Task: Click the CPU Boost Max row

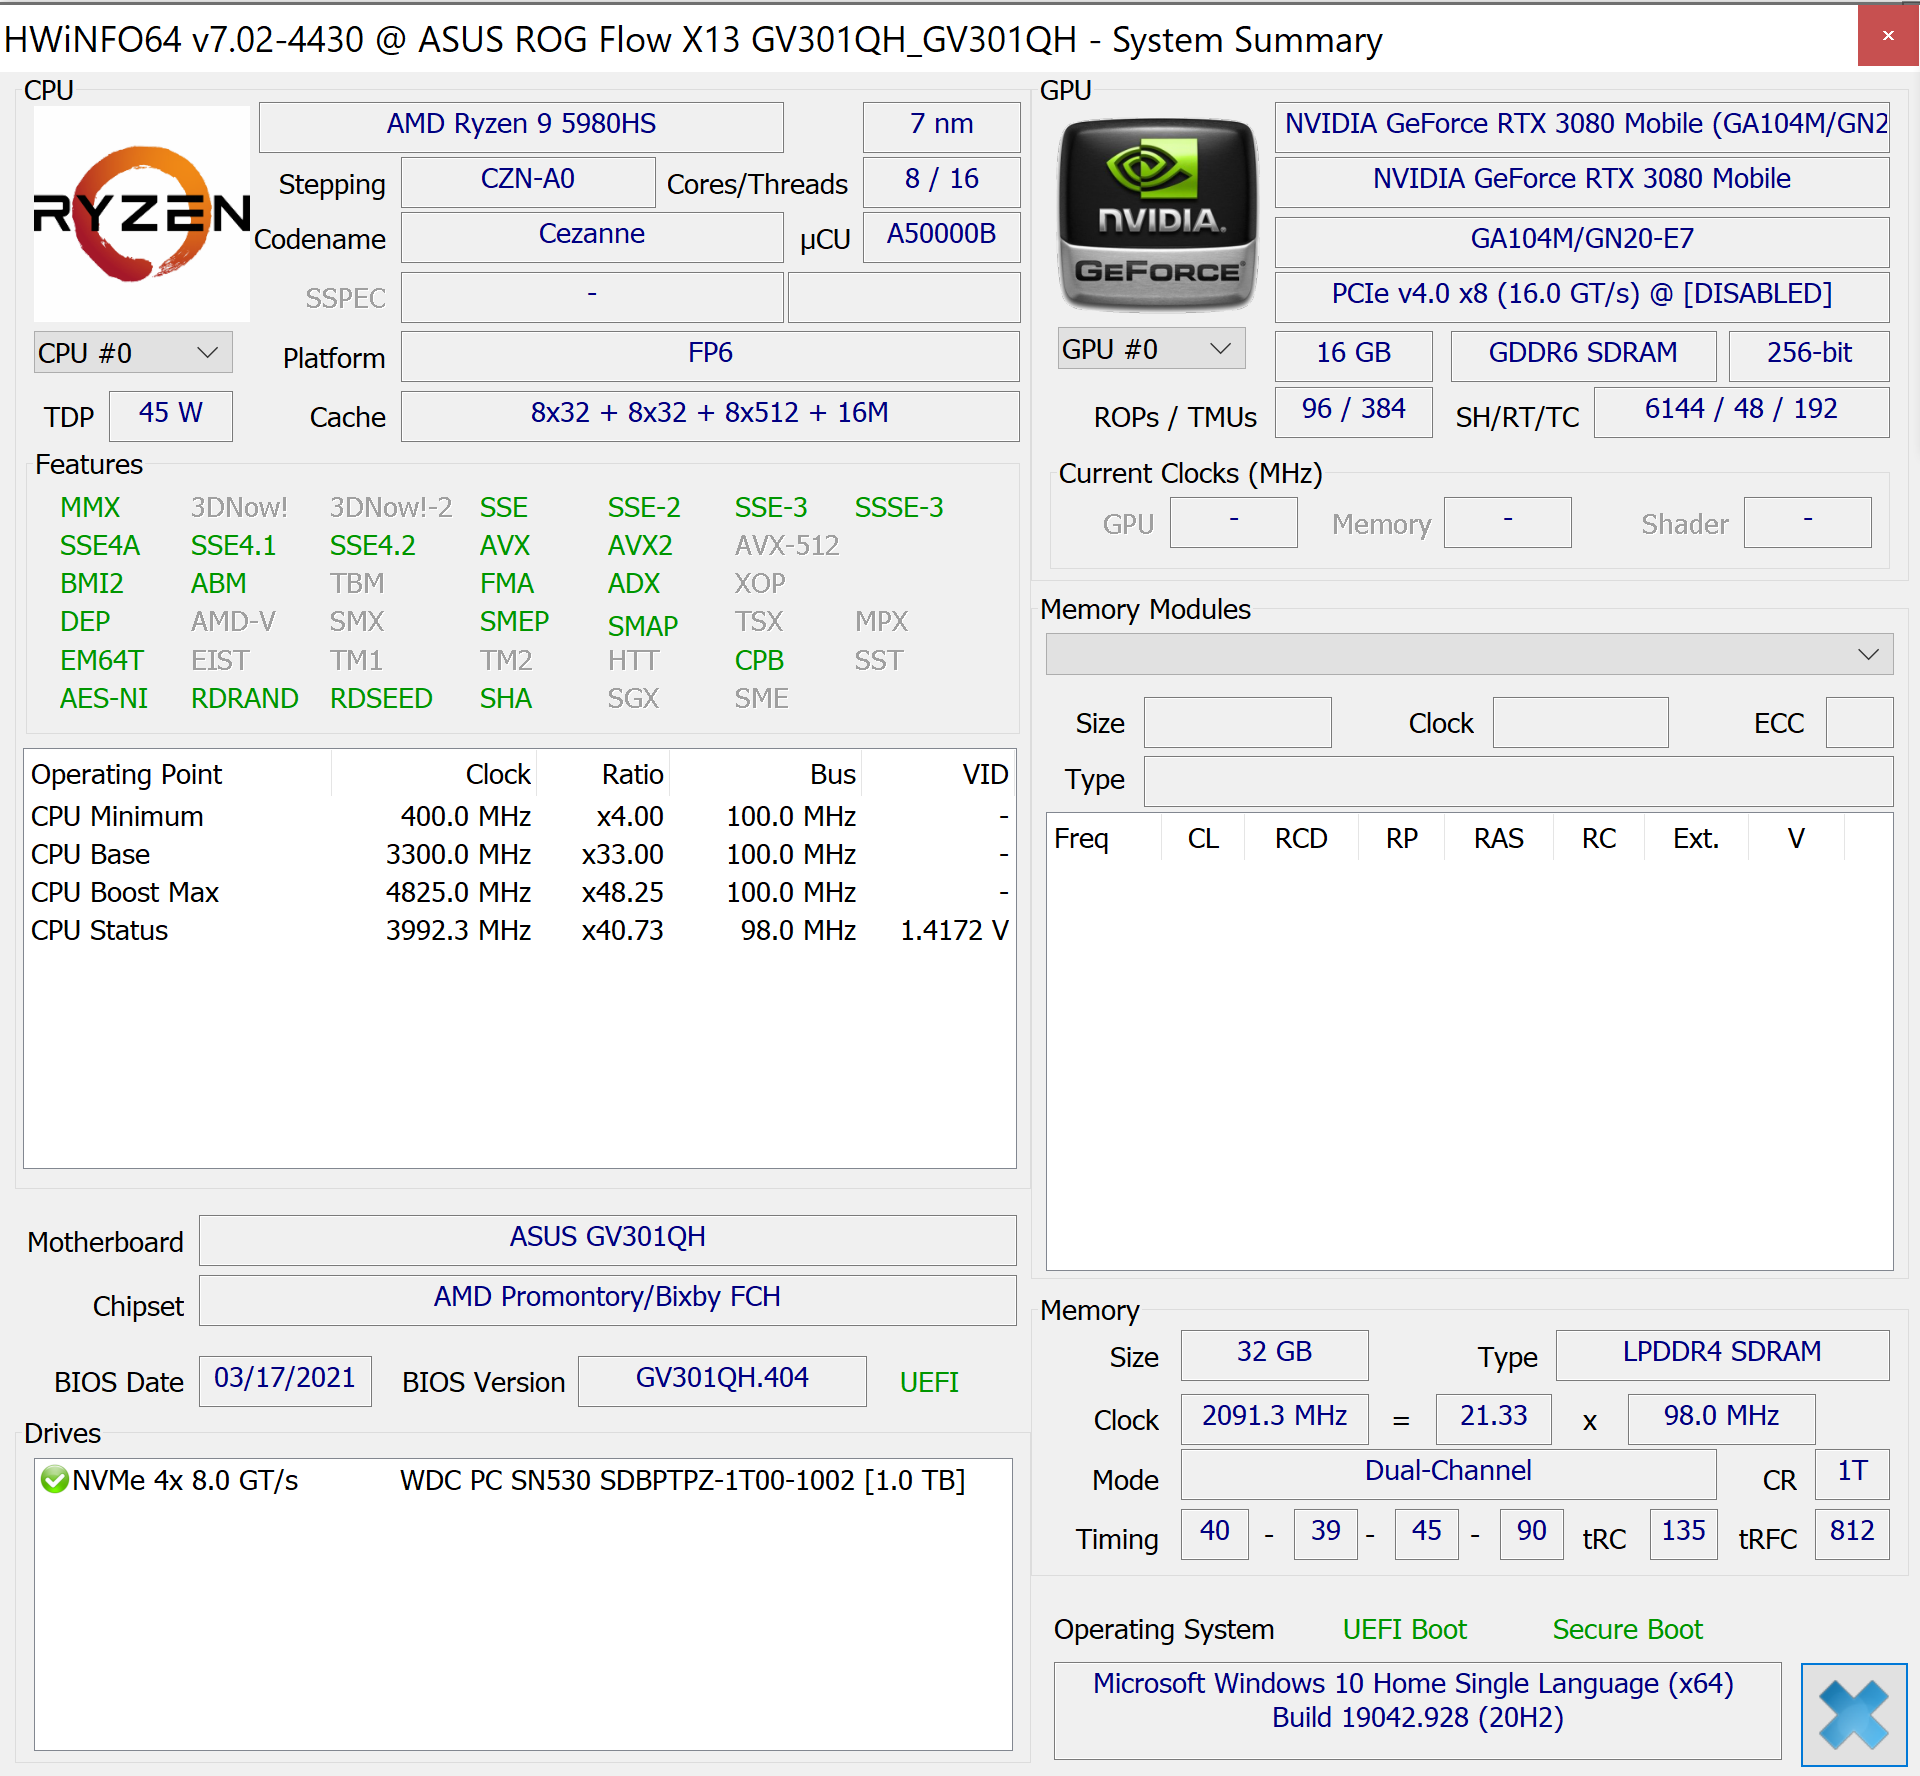Action: [520, 892]
